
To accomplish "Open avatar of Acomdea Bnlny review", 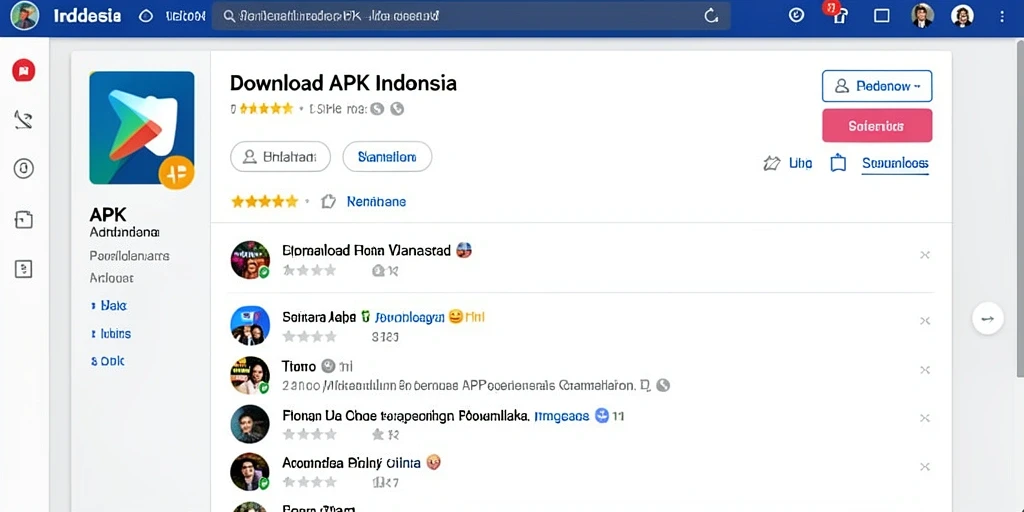I will (x=250, y=472).
